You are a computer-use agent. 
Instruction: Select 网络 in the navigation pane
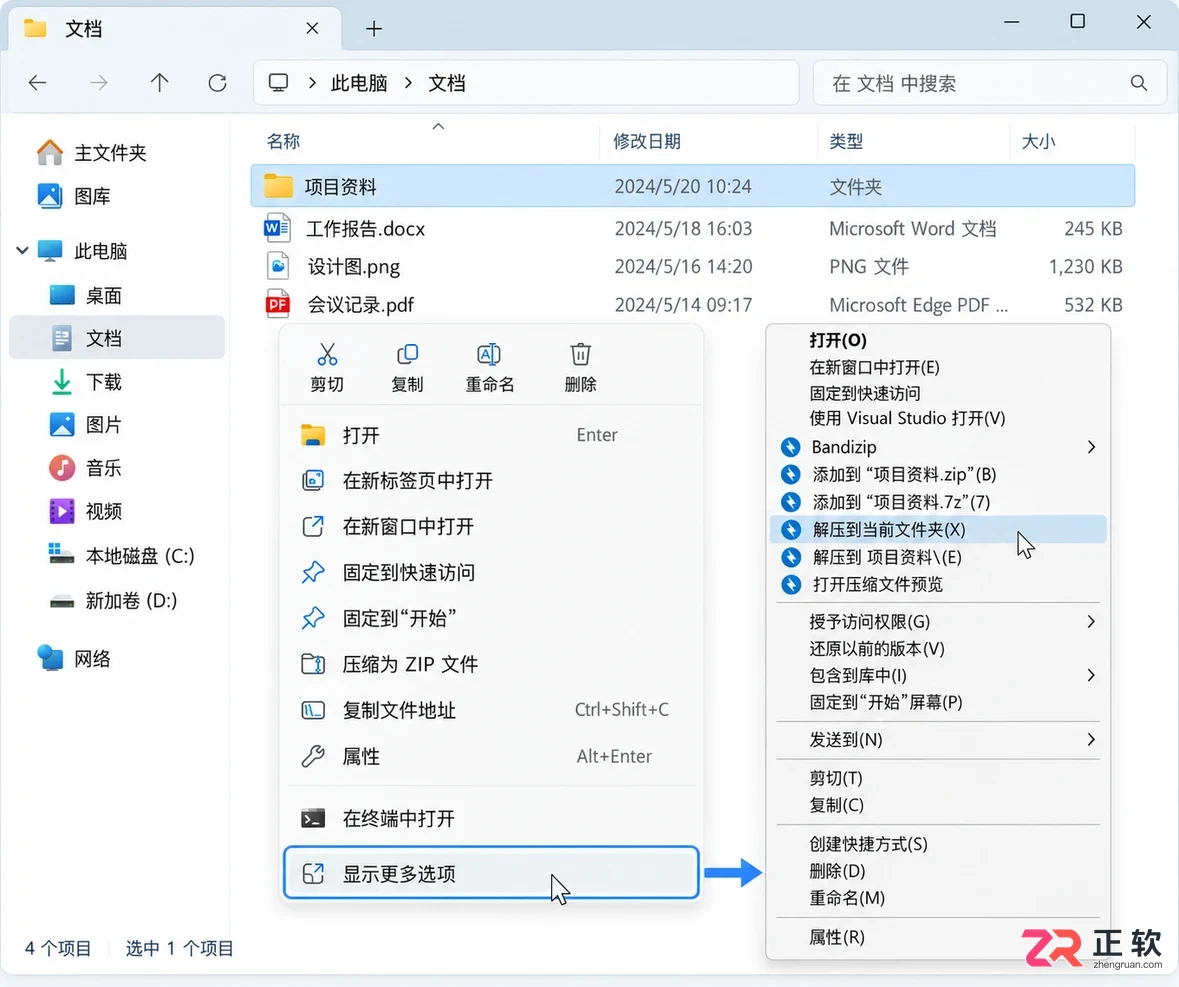[x=74, y=659]
